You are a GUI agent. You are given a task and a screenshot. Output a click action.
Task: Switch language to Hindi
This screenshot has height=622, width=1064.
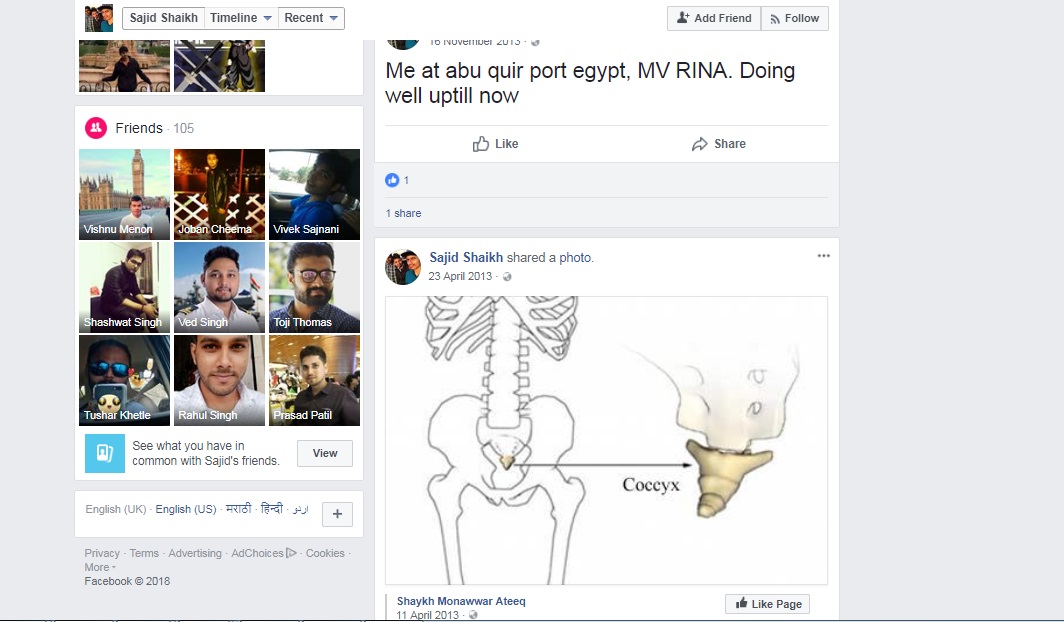point(271,509)
